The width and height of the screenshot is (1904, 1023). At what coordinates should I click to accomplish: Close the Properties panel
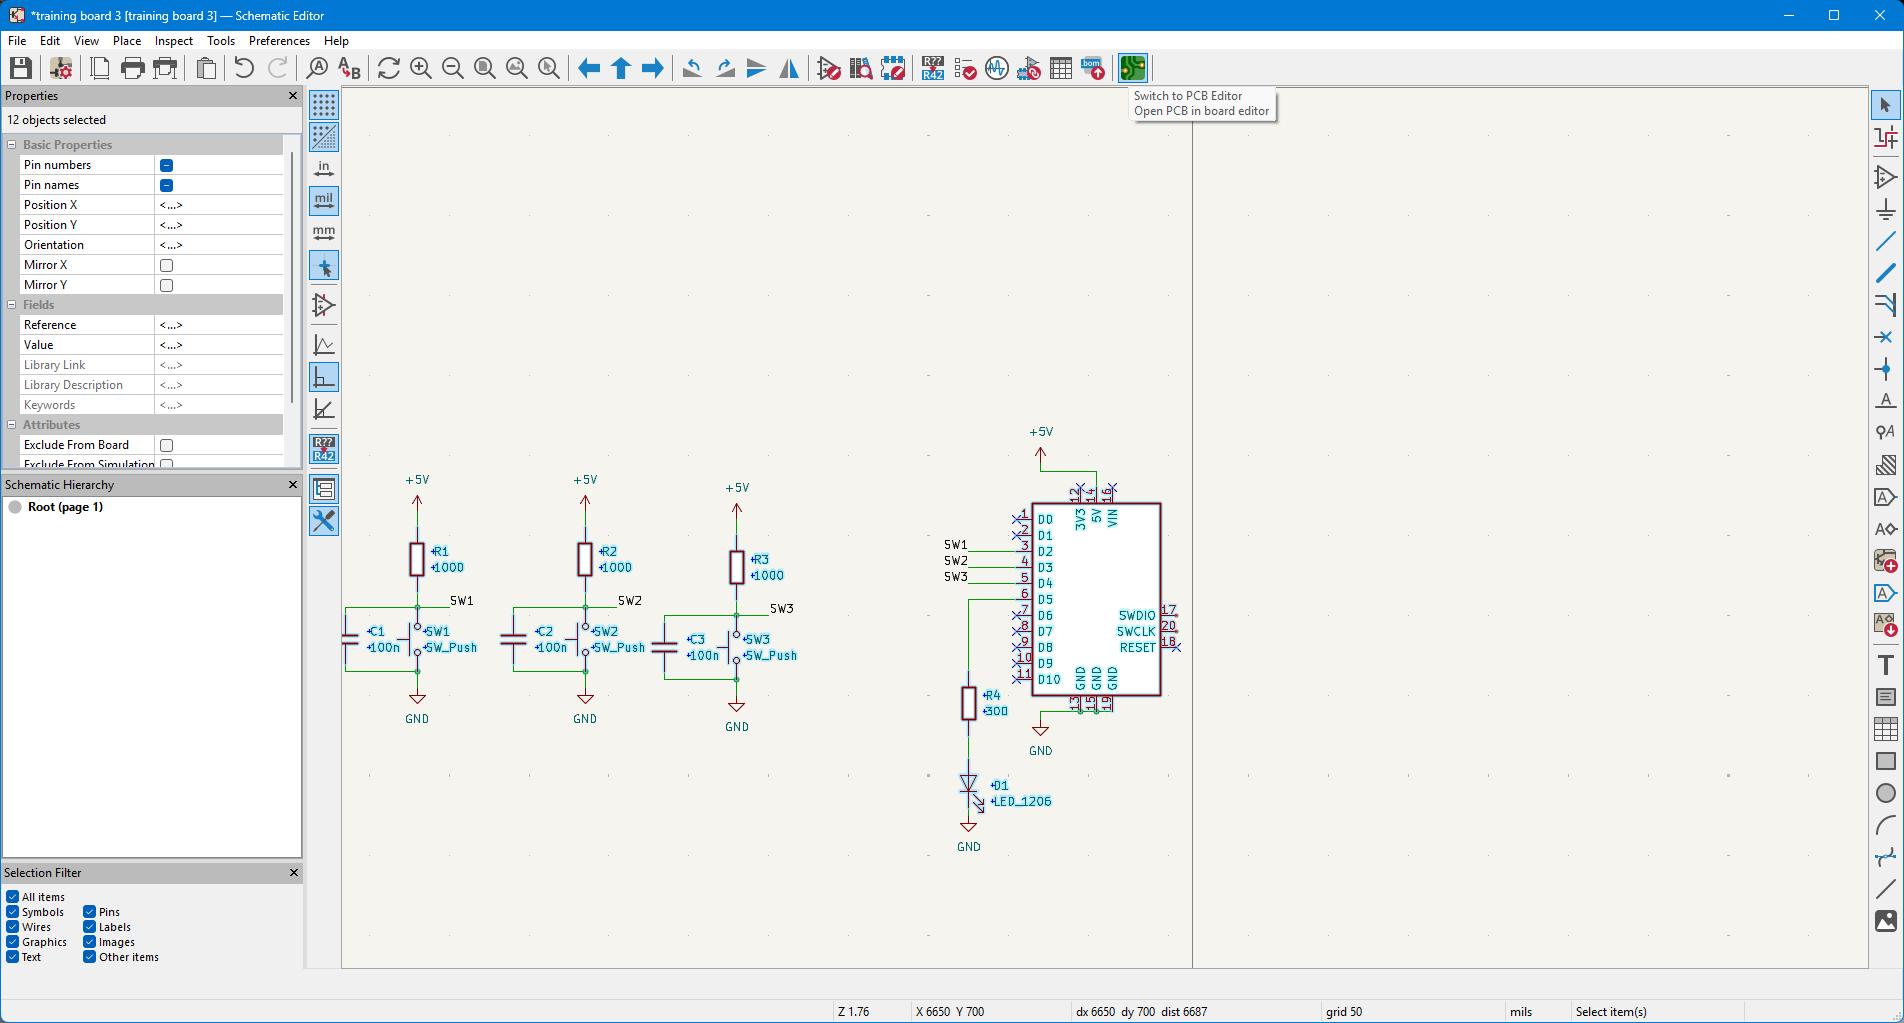(x=293, y=96)
